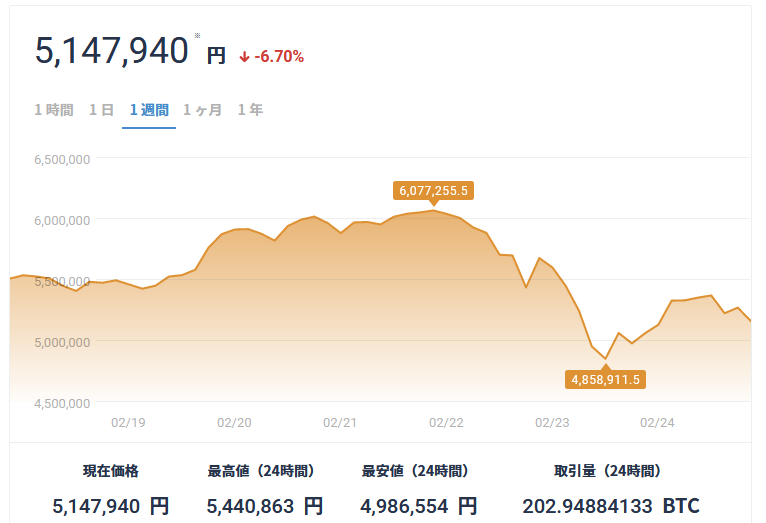766x523 pixels.
Task: Switch to the 1日 chart tab
Action: [x=102, y=110]
